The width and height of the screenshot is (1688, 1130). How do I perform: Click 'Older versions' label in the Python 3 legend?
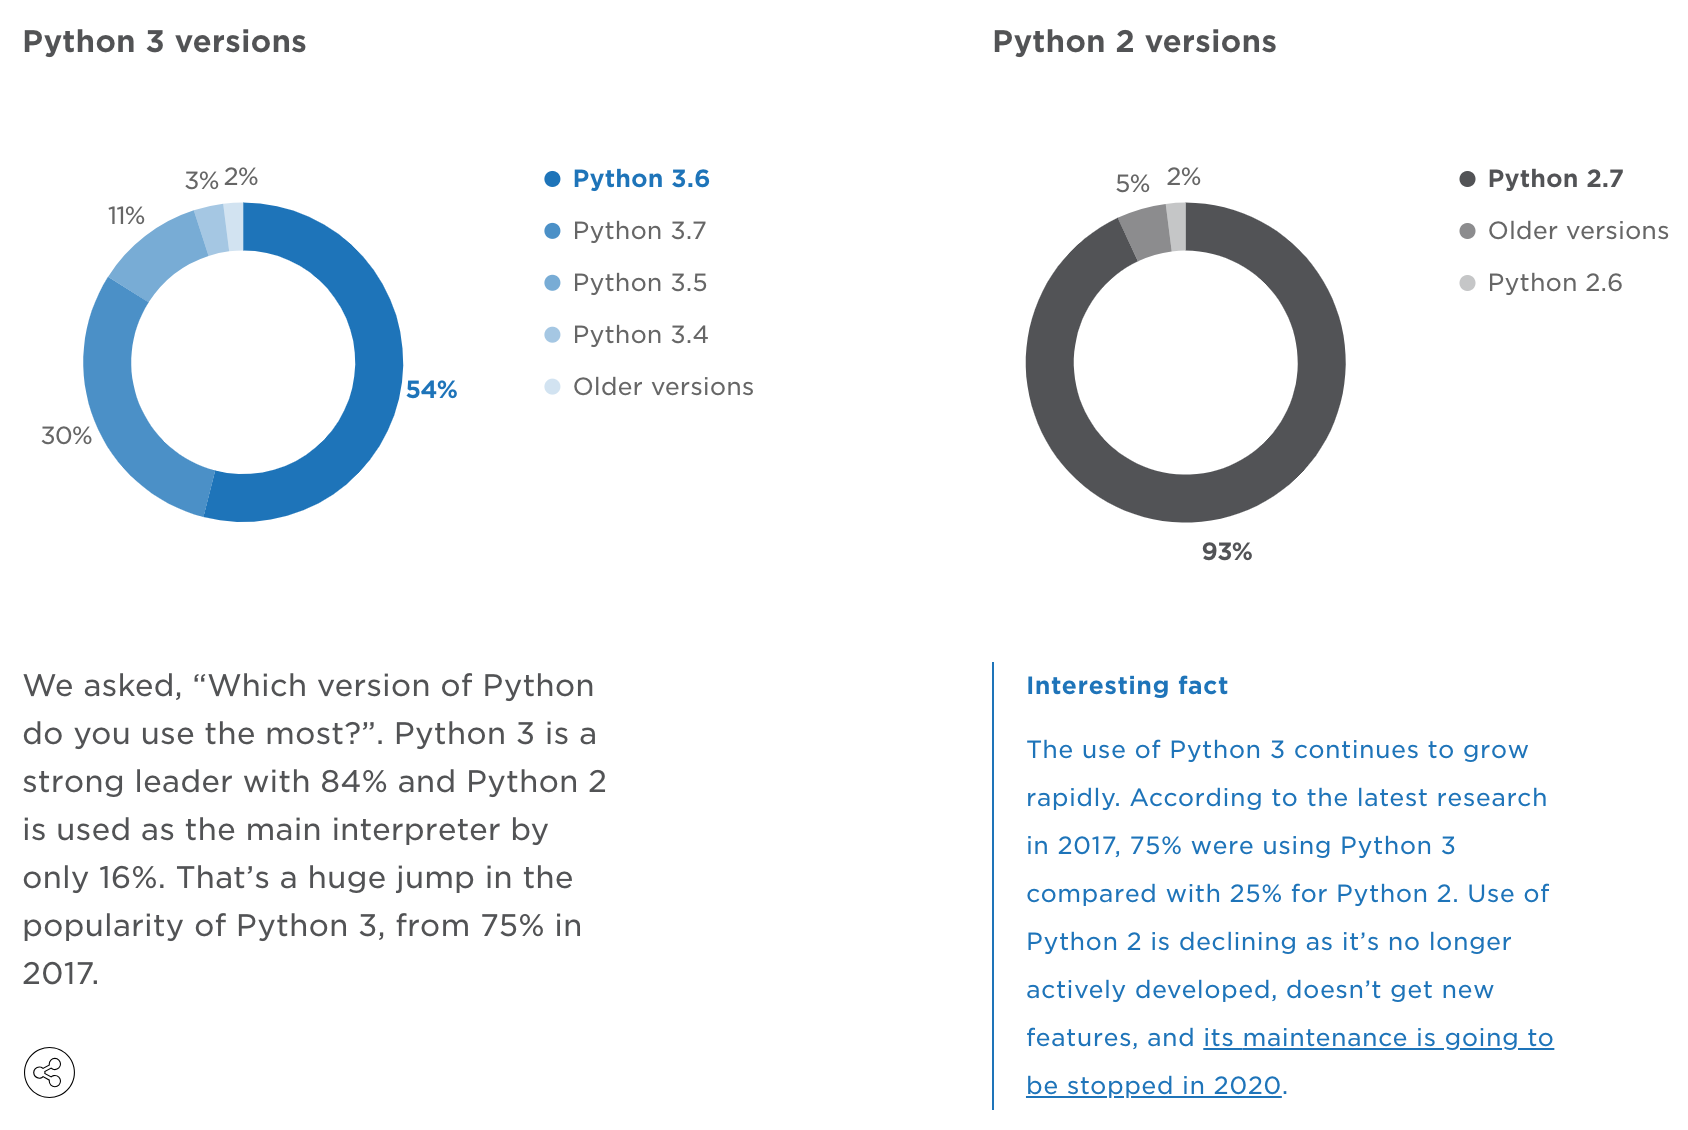[663, 387]
